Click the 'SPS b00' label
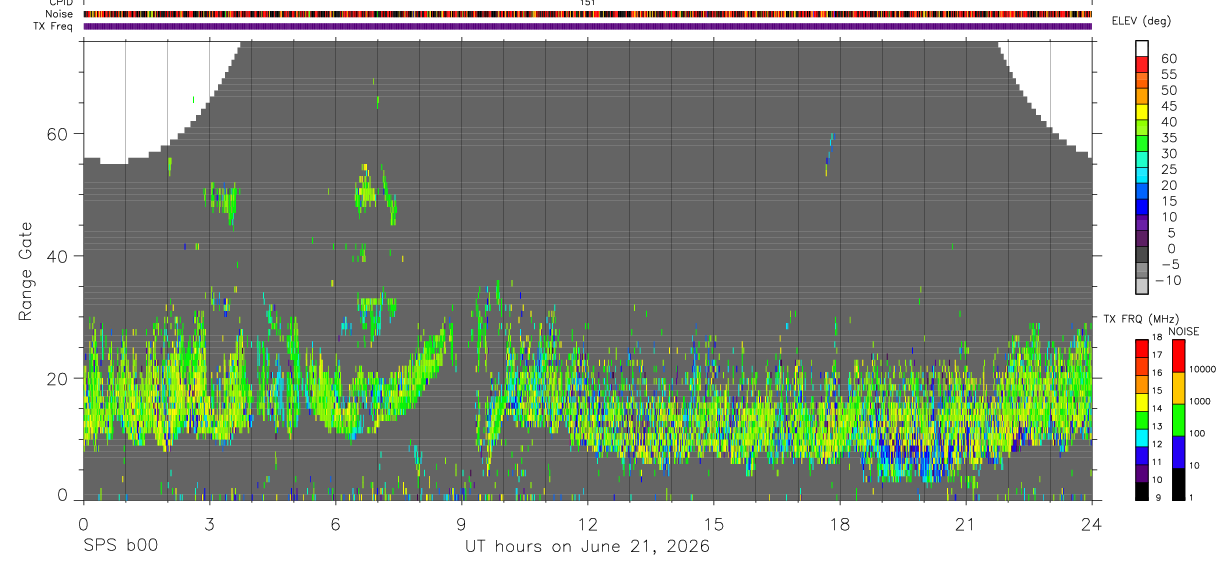The height and width of the screenshot is (567, 1228). (120, 546)
